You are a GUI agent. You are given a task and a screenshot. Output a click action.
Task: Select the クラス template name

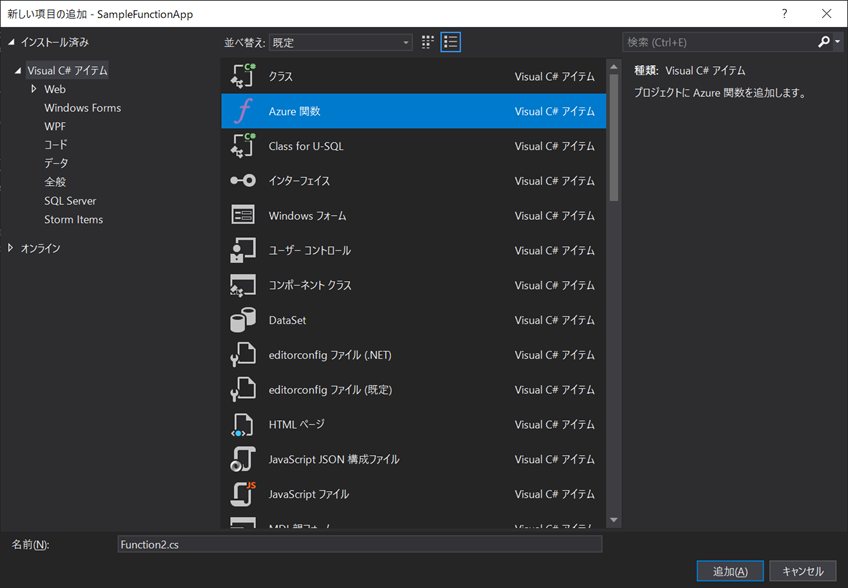281,76
